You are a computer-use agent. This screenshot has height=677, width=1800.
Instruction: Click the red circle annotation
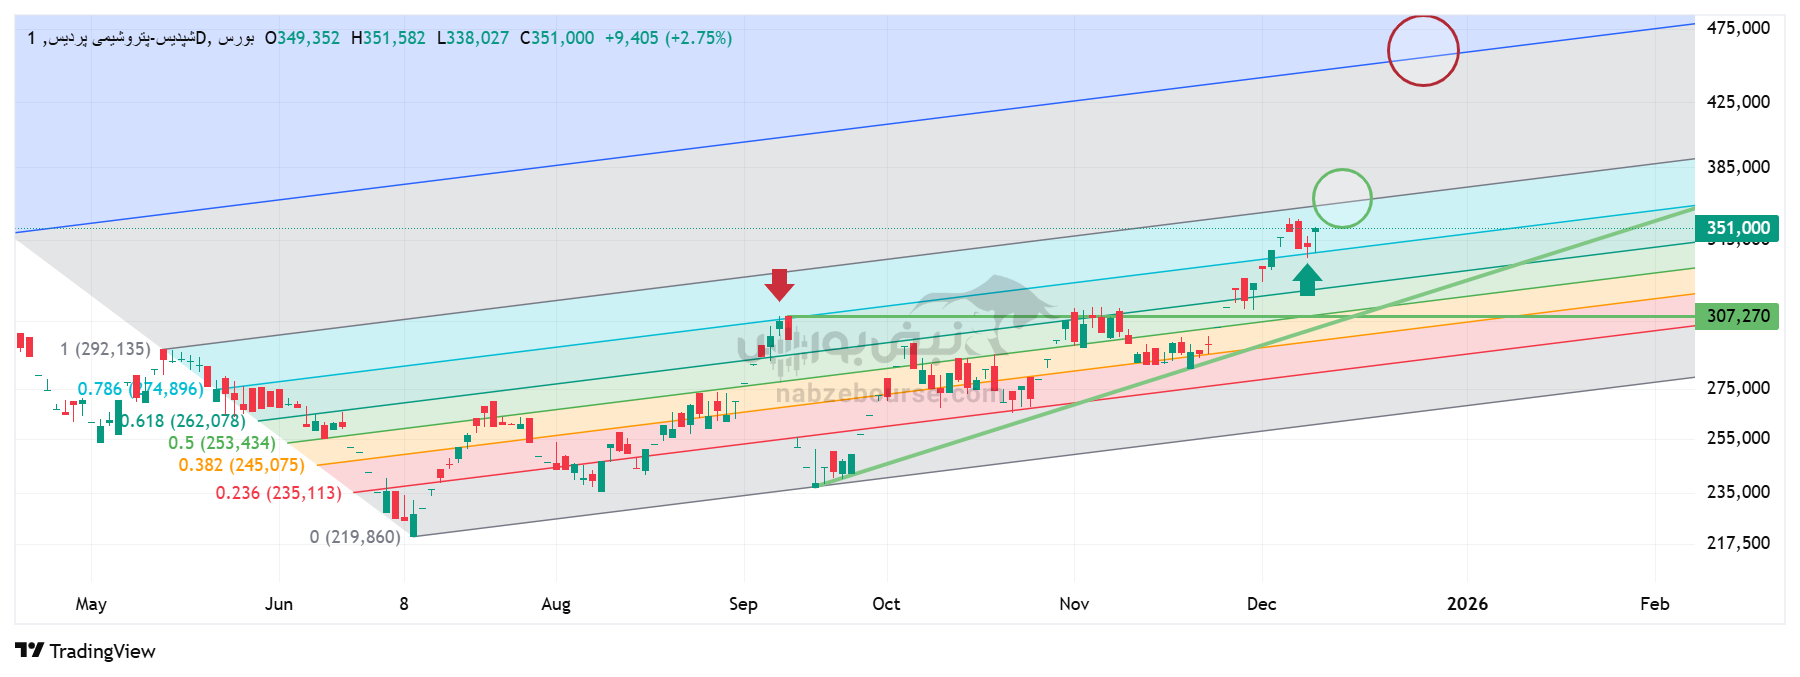tap(1423, 50)
